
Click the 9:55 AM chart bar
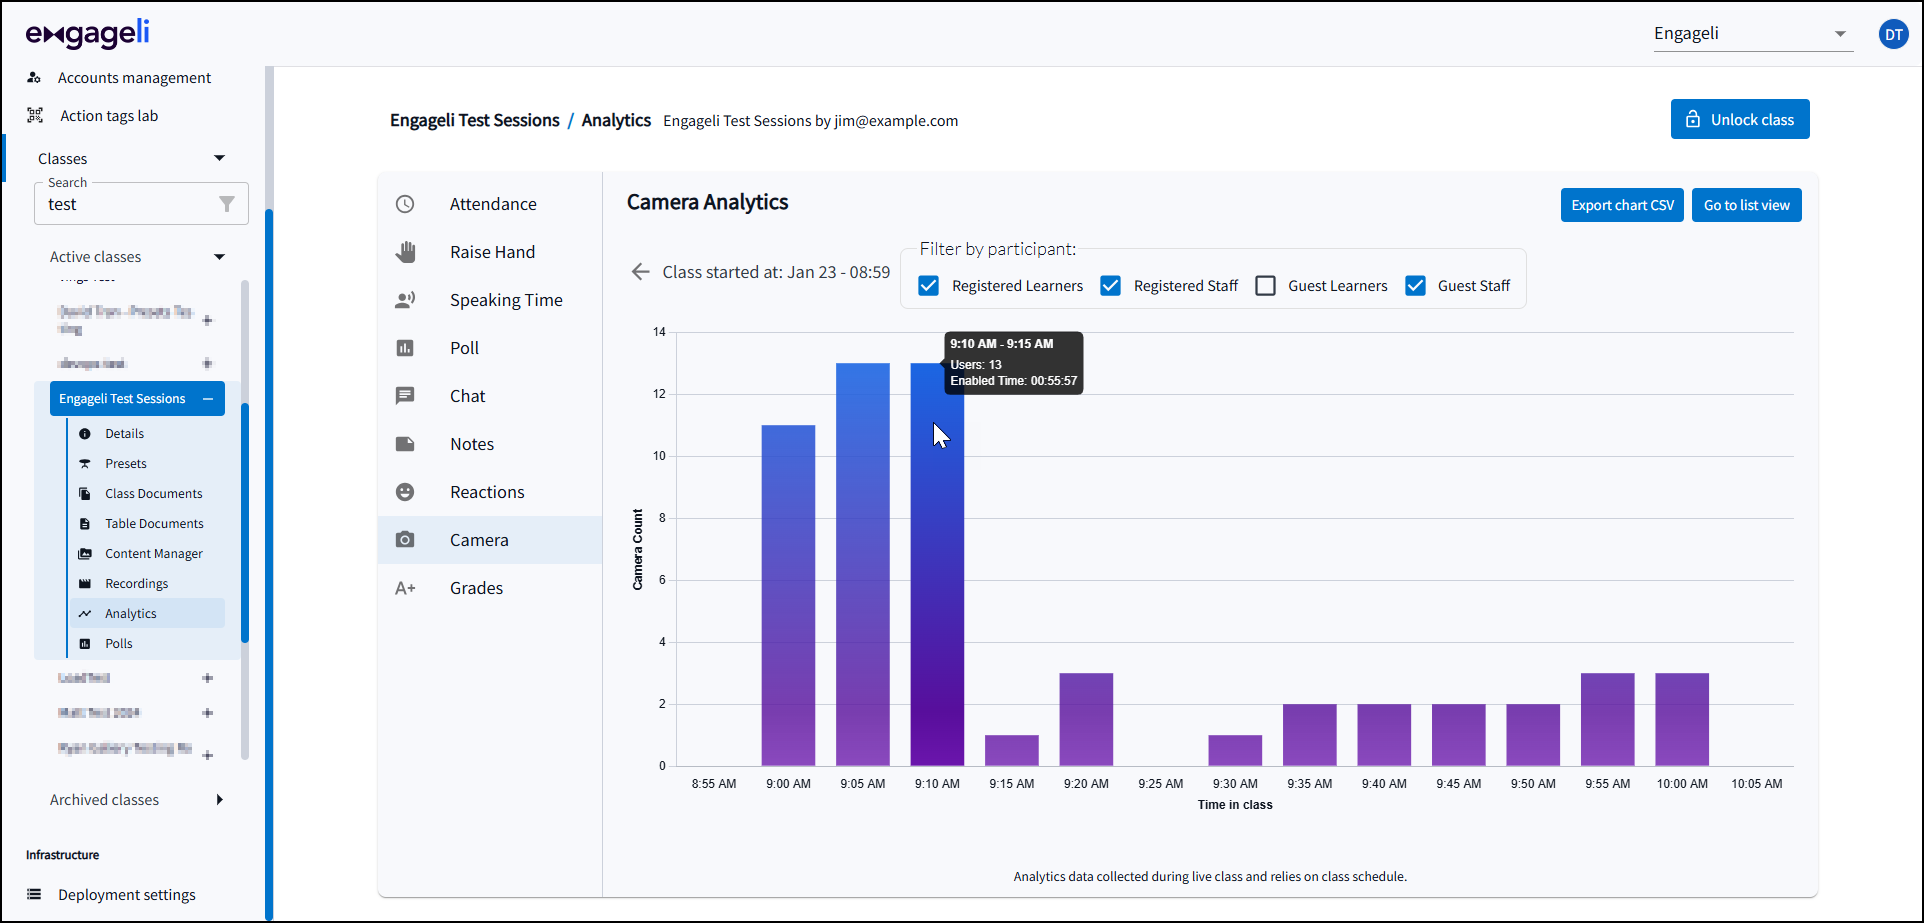[1608, 719]
